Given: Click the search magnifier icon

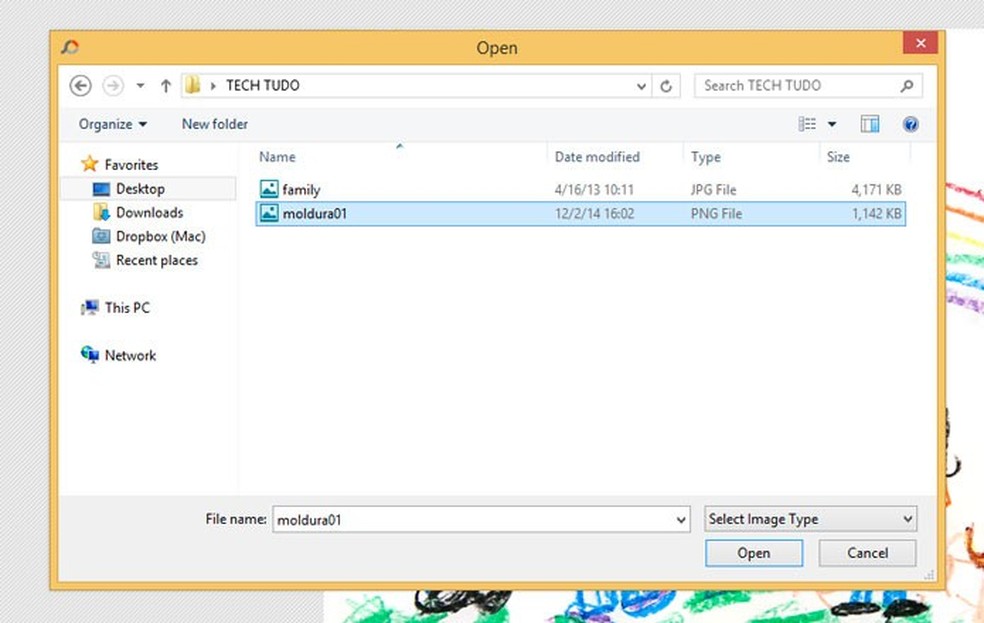Looking at the screenshot, I should [906, 86].
